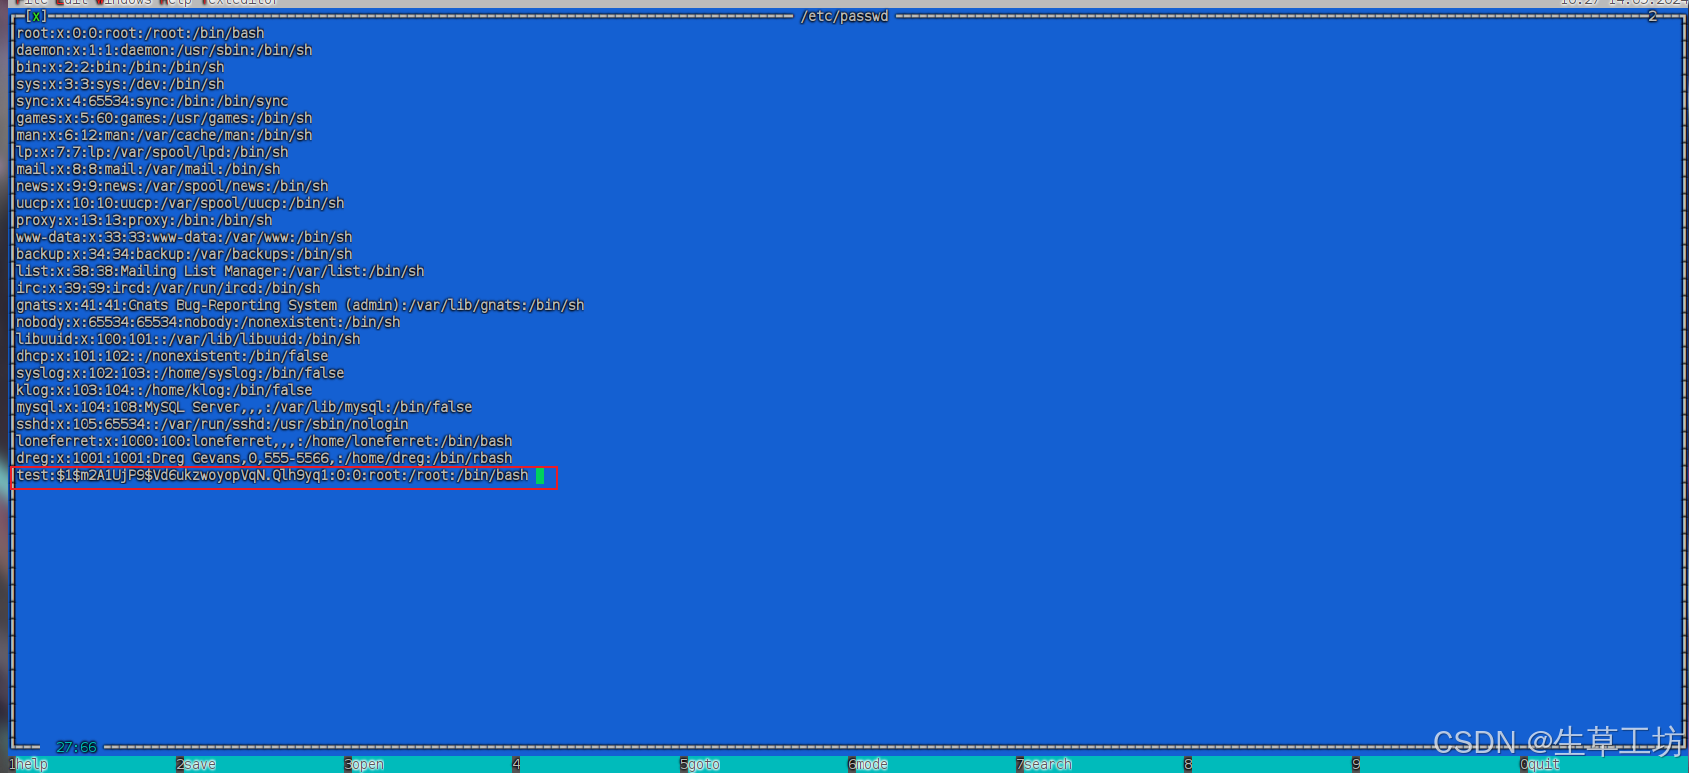This screenshot has height=773, width=1689.
Task: Place cursor on the lp:x:7:7 line
Action: pos(152,152)
